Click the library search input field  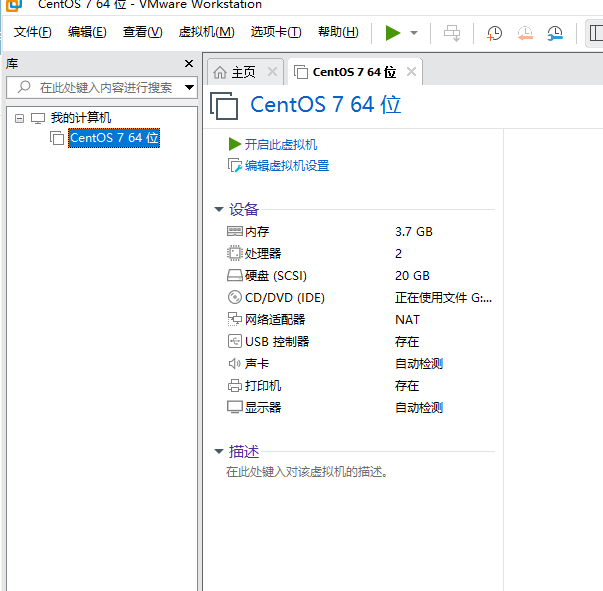tap(102, 88)
